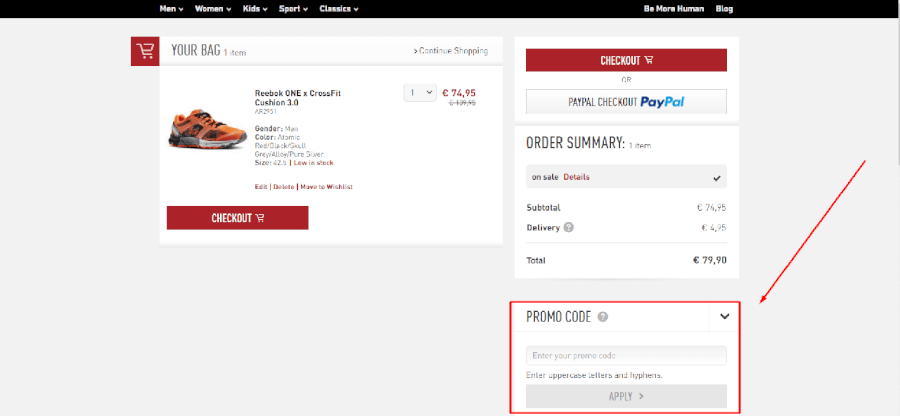Click the promo code input field

tap(626, 356)
